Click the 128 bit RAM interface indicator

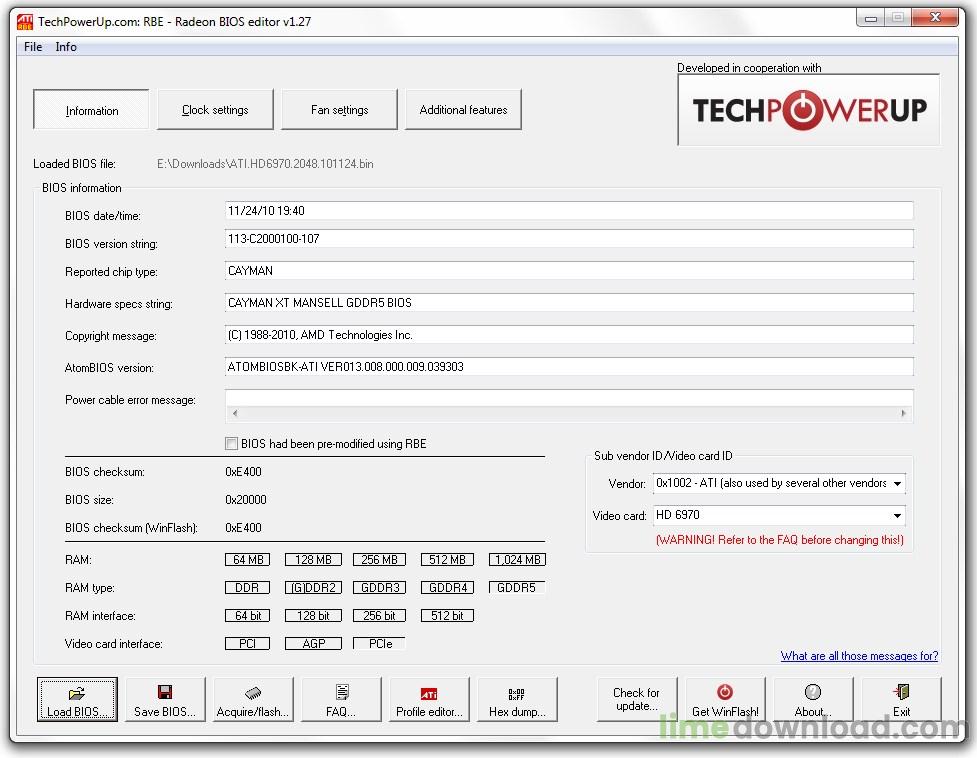pyautogui.click(x=313, y=615)
